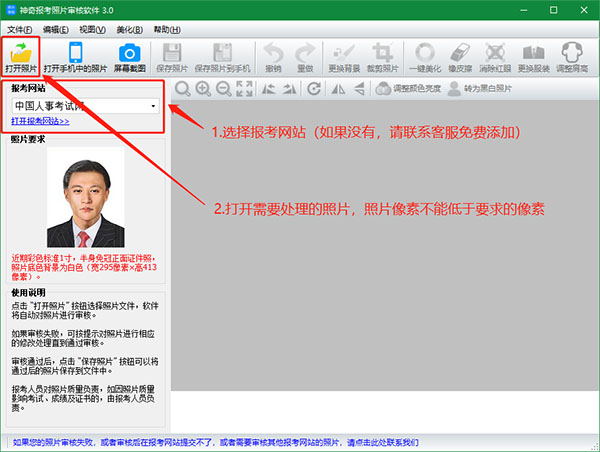
Task: Select the 裁剪照片 crop tool
Action: click(380, 54)
